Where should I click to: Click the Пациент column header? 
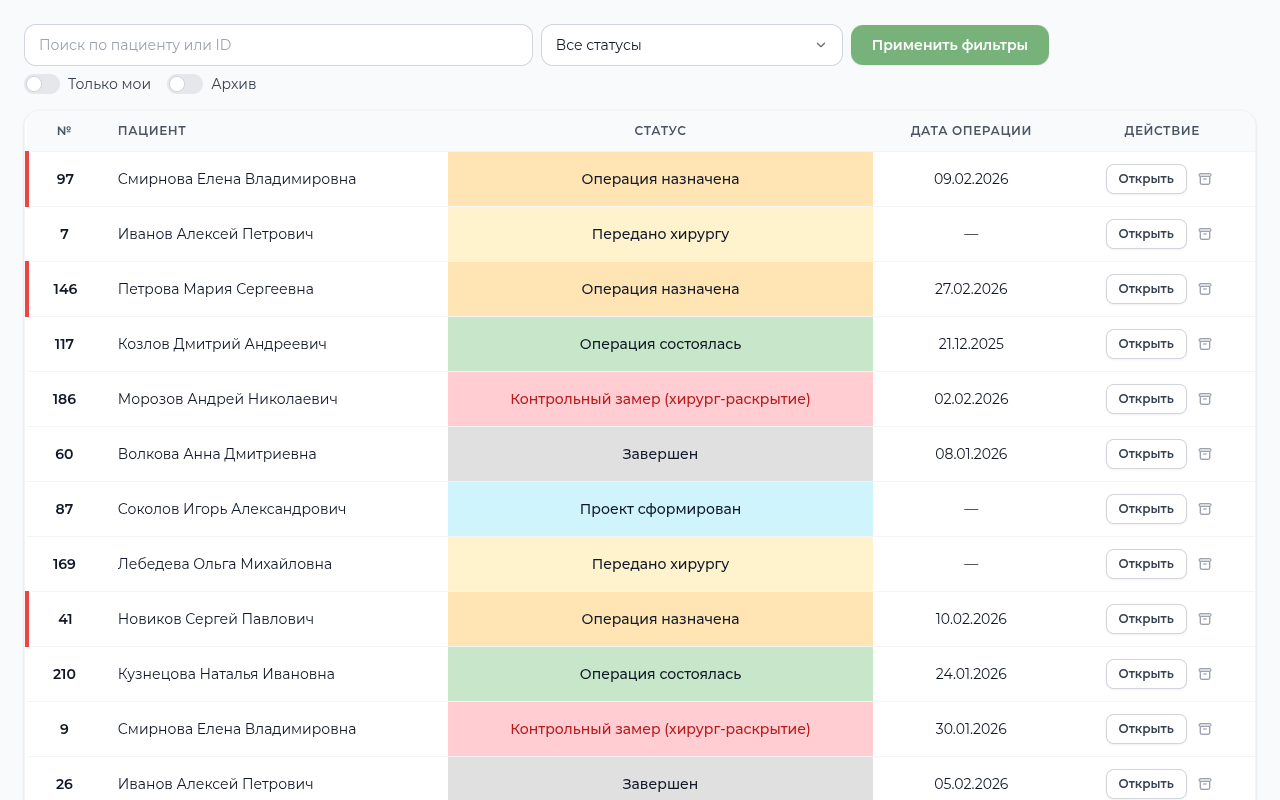coord(152,131)
